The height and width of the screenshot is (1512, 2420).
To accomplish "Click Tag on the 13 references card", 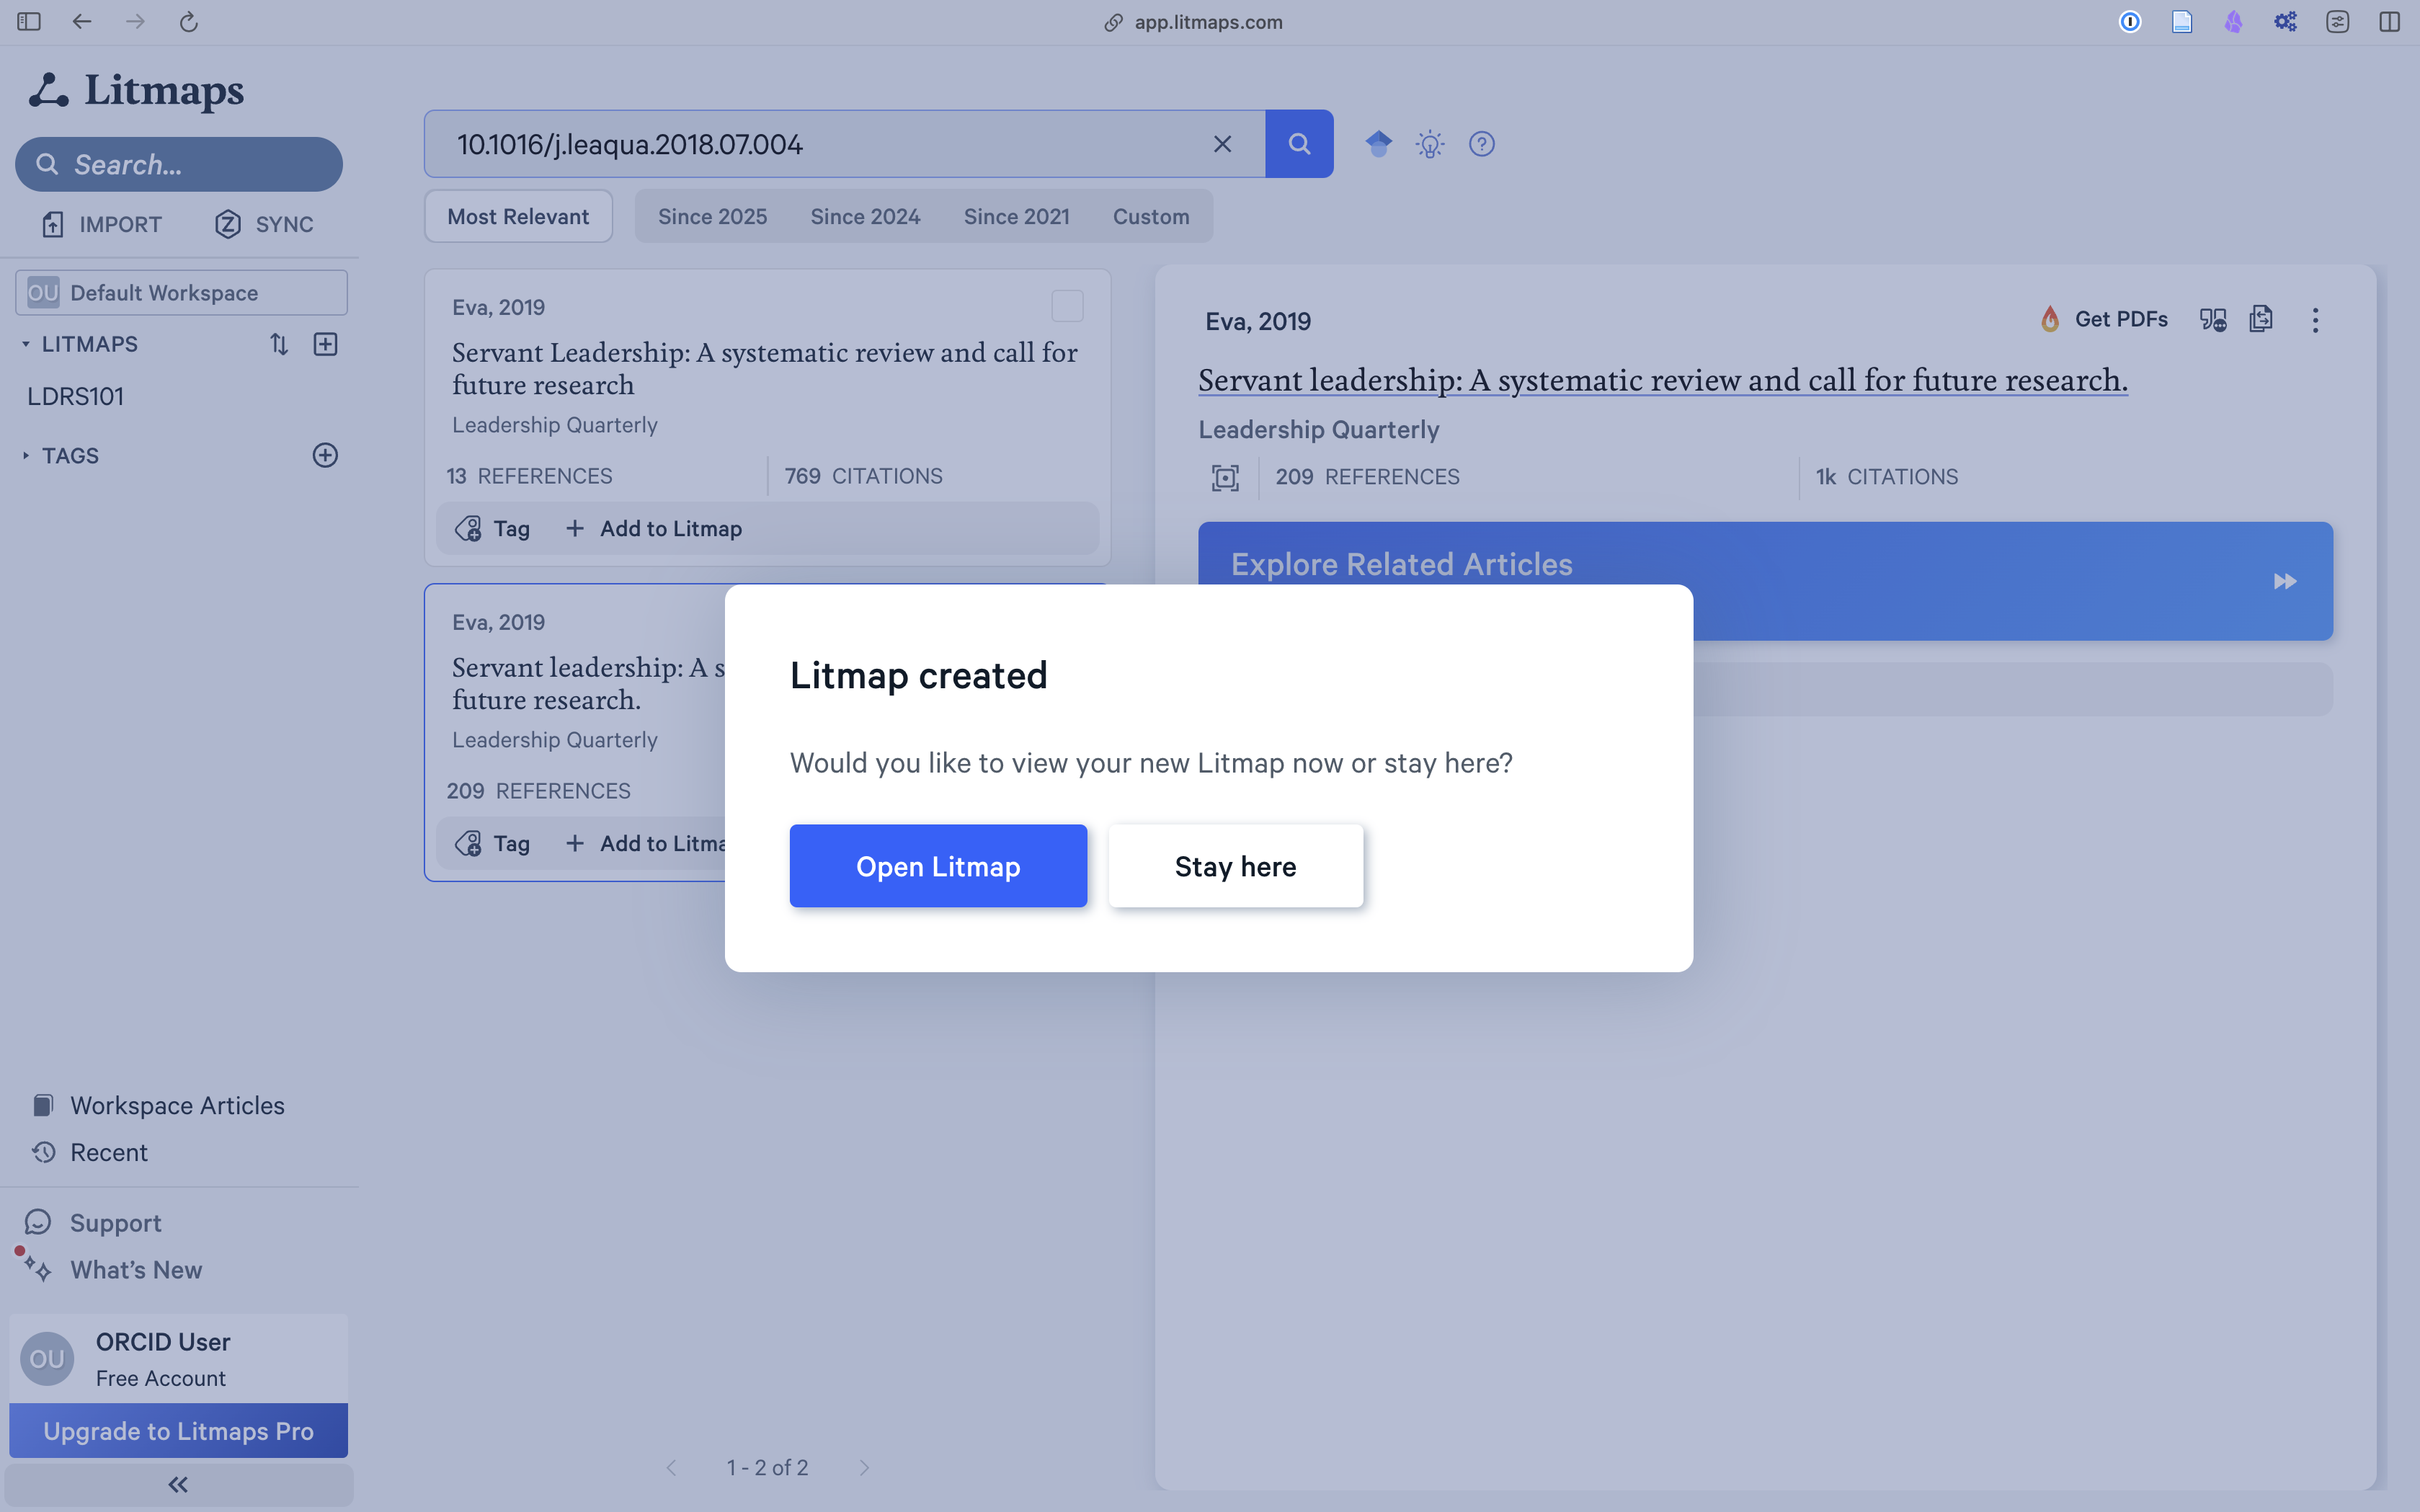I will (492, 528).
